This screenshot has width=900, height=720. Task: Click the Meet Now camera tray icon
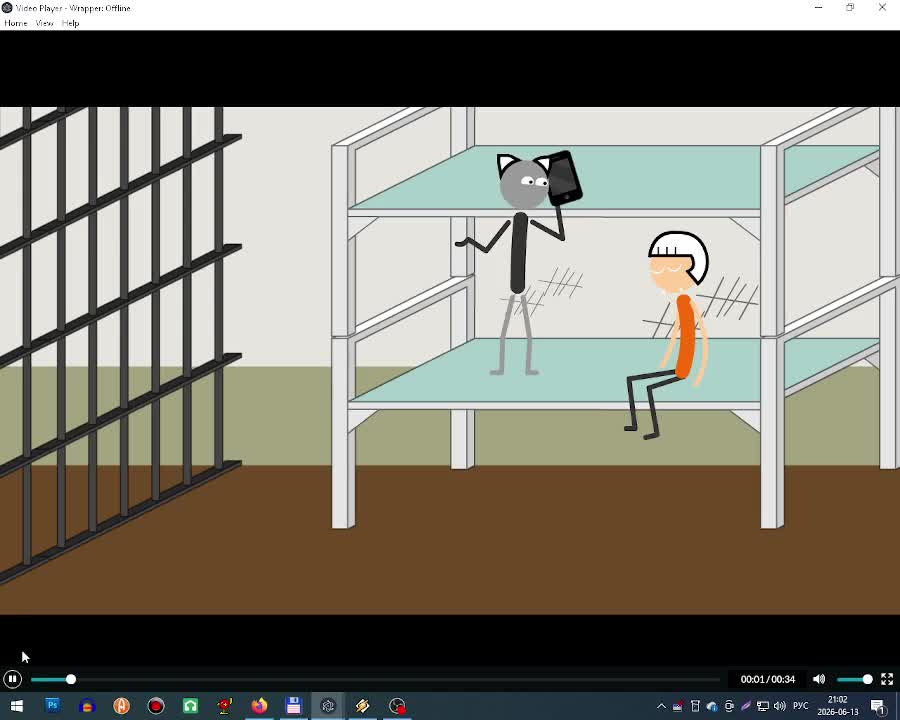729,706
